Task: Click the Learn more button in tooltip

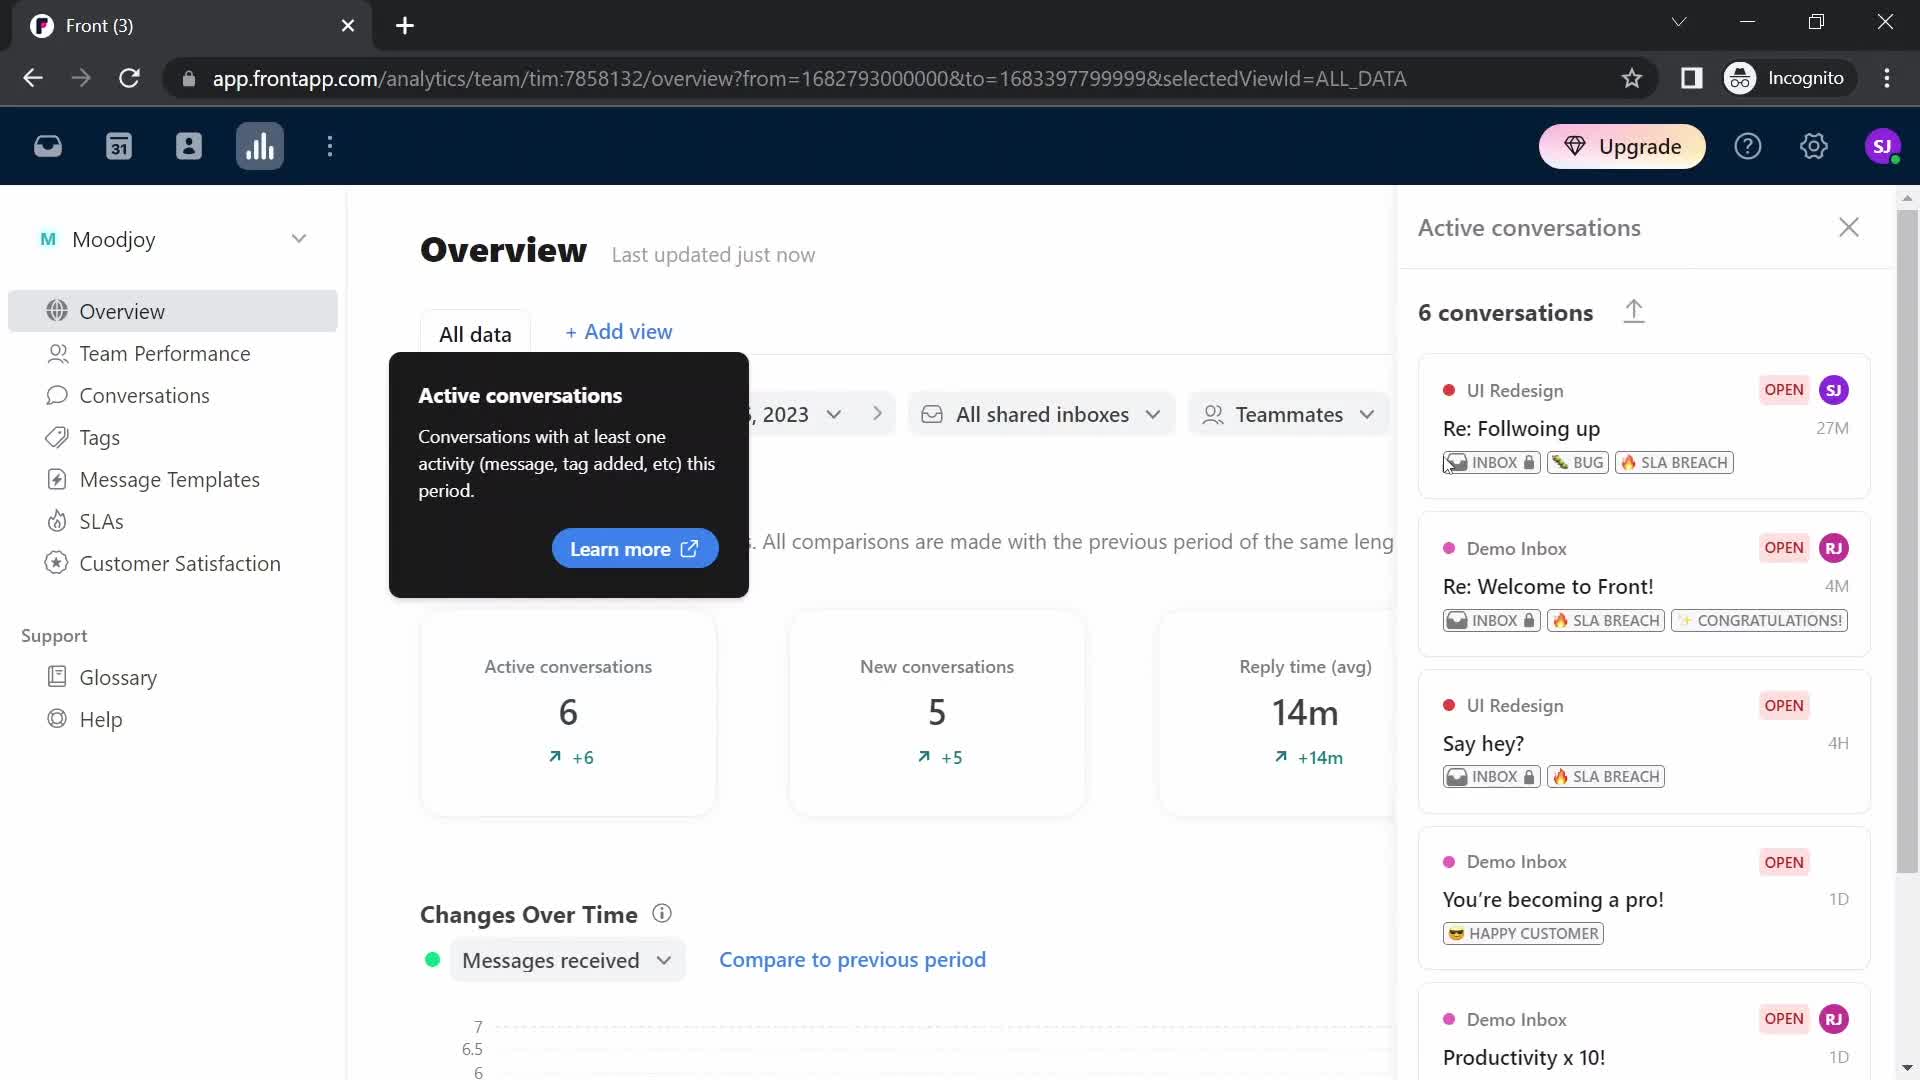Action: tap(634, 549)
